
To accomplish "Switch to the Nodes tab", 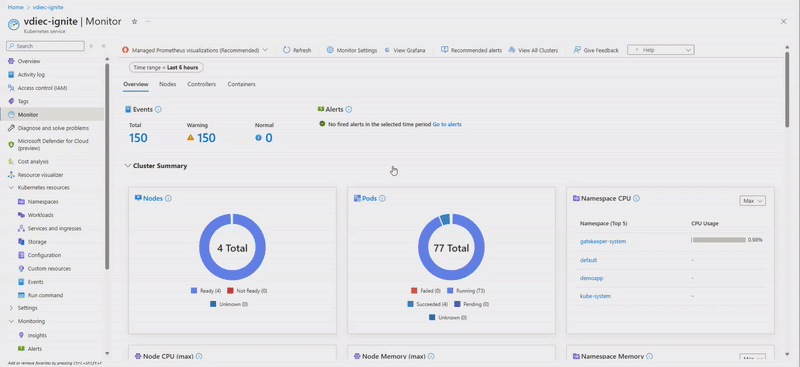I will pyautogui.click(x=167, y=84).
